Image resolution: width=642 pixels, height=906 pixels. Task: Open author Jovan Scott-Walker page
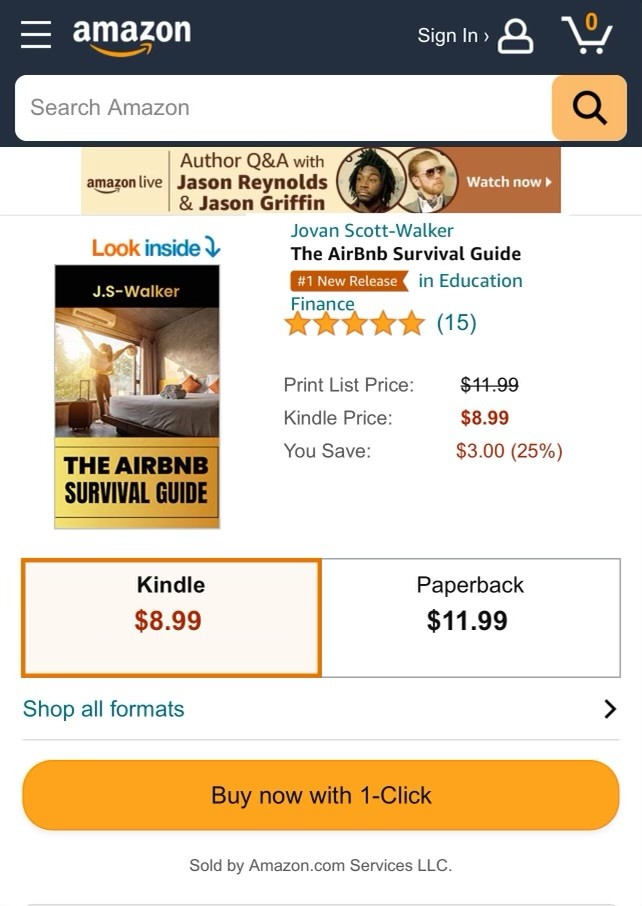click(372, 231)
